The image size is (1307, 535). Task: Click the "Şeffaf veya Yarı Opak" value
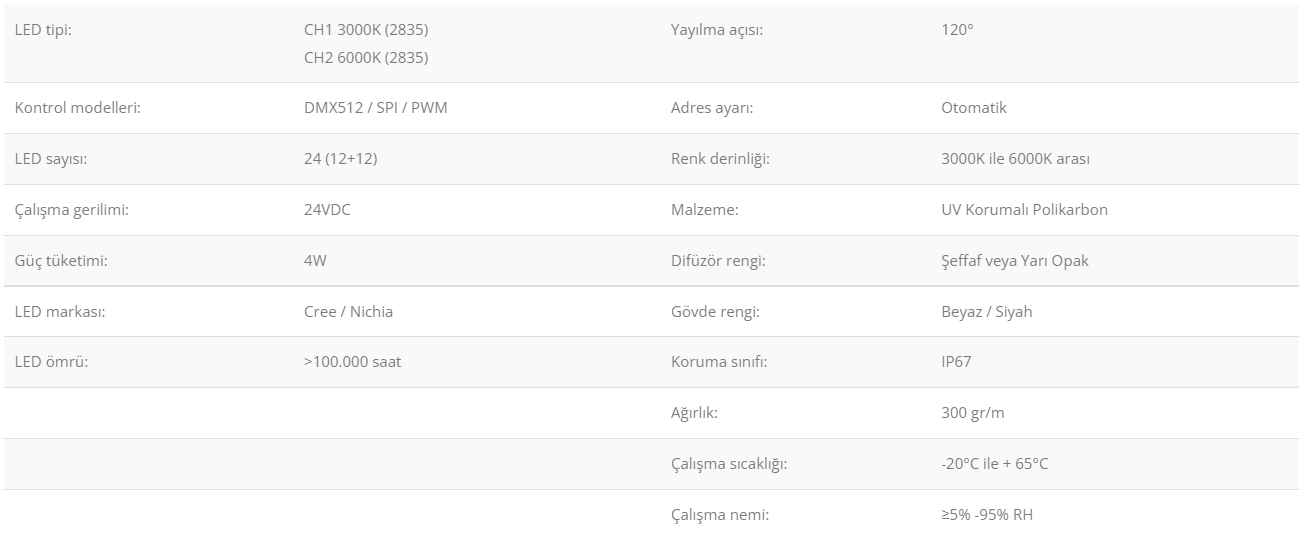click(1014, 261)
